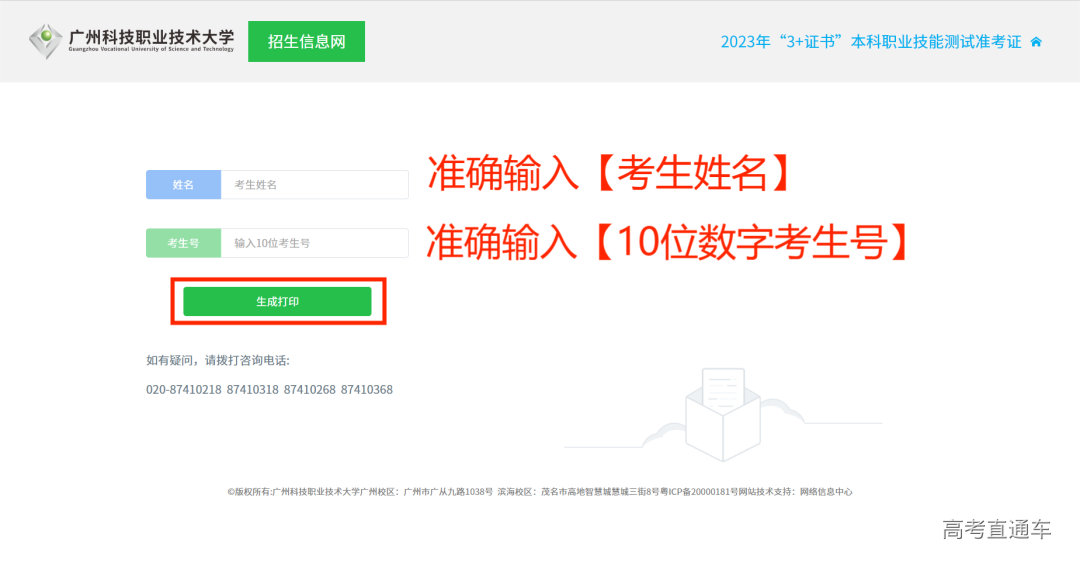Click the green 考生号 label
The height and width of the screenshot is (569, 1080).
(183, 243)
